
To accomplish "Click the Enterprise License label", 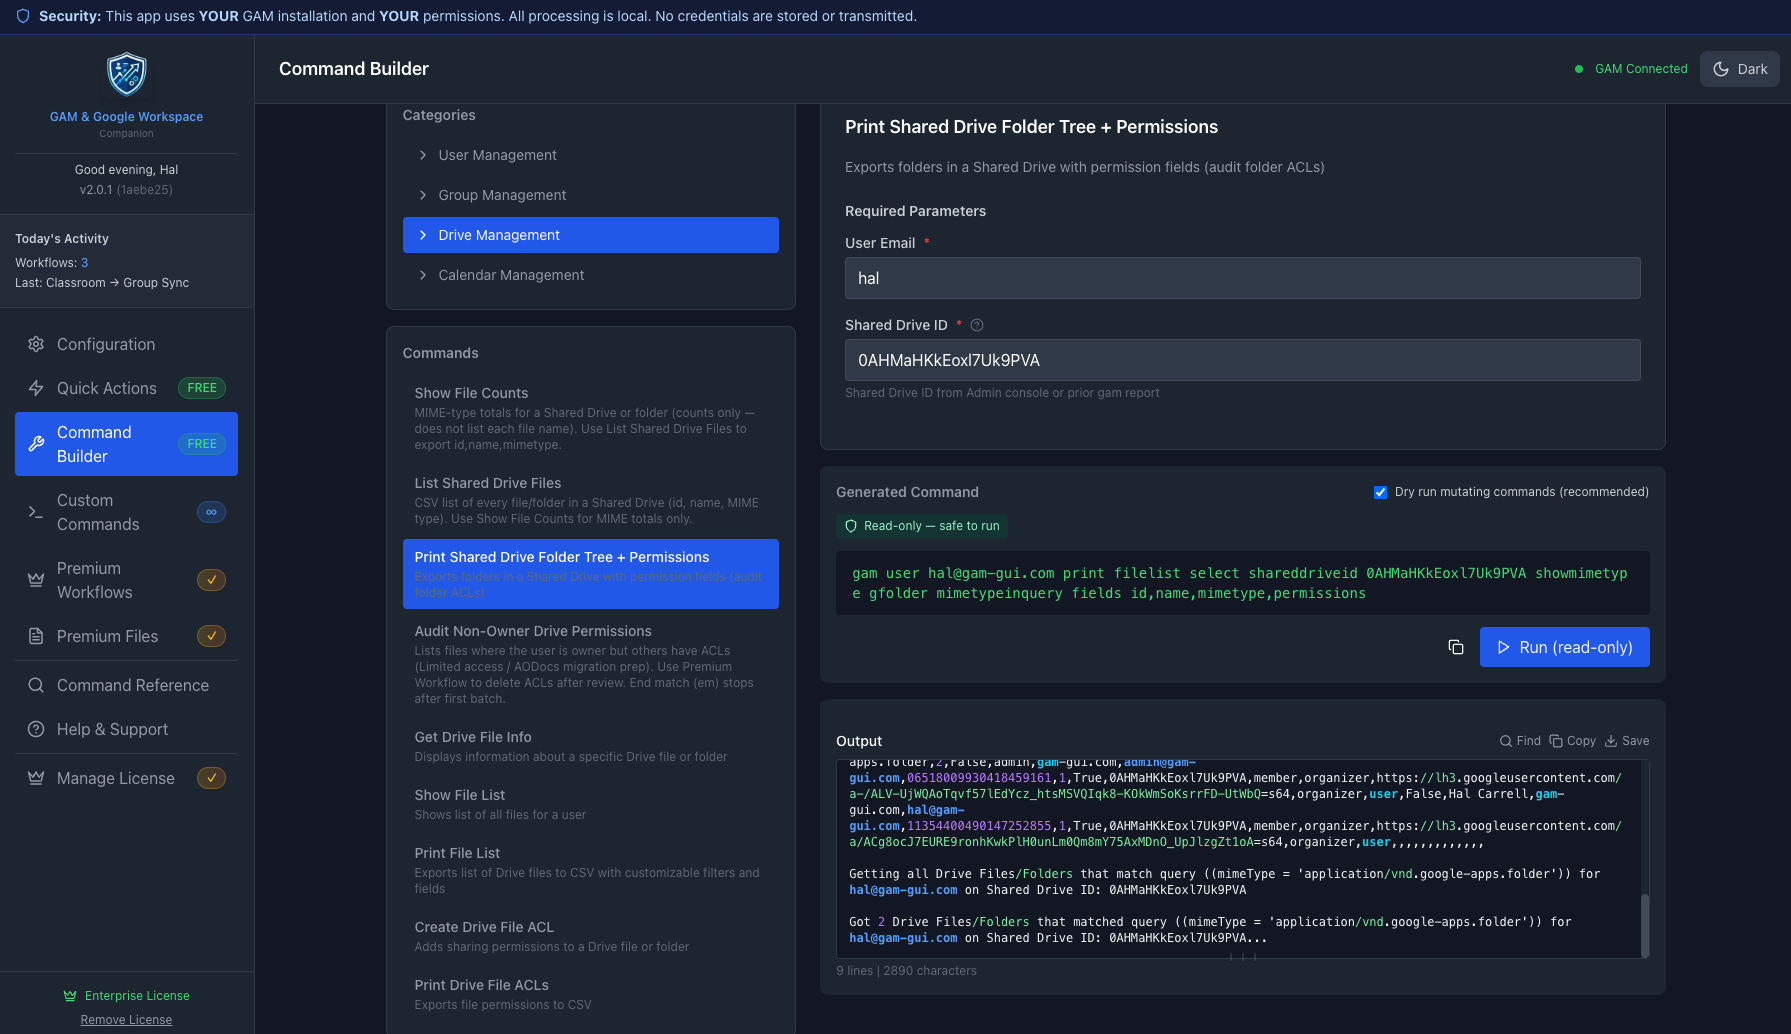I will [x=137, y=996].
